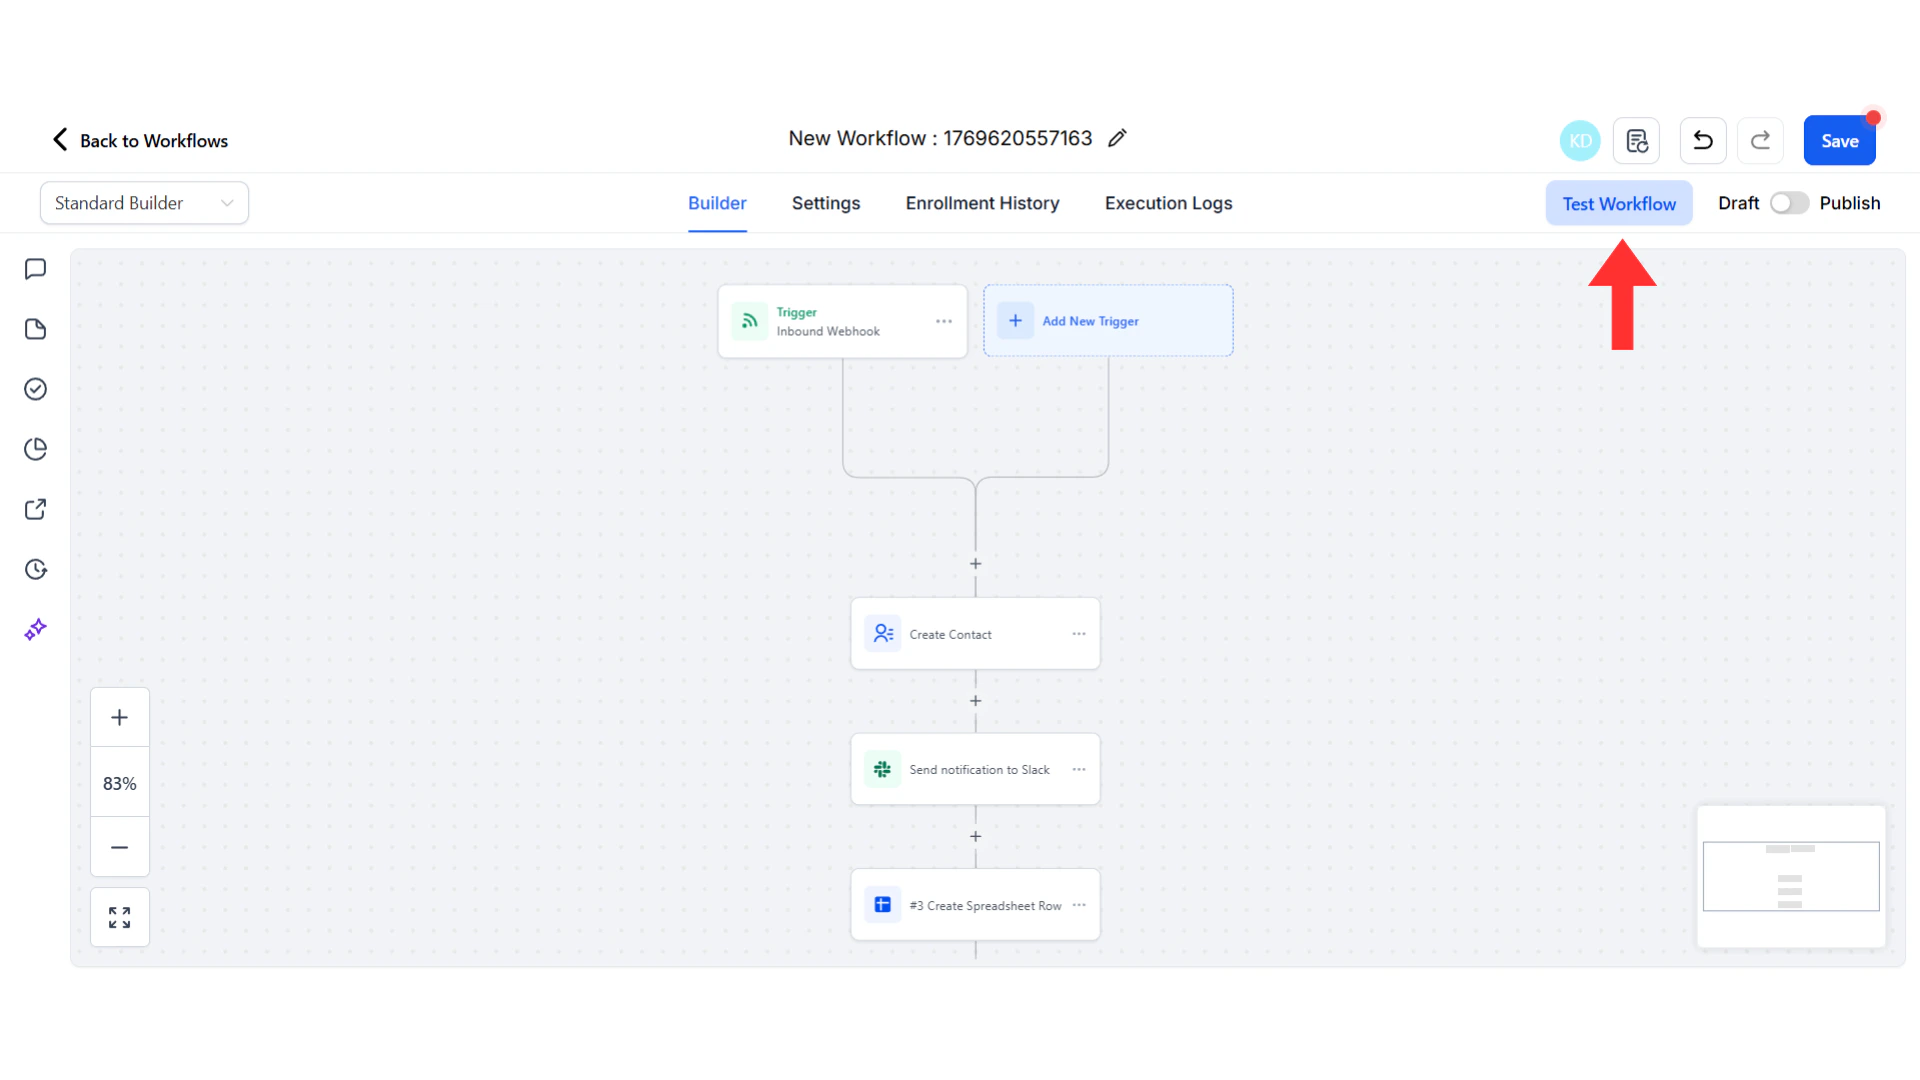
Task: Launch the AI assistant sparkle icon
Action: click(36, 629)
